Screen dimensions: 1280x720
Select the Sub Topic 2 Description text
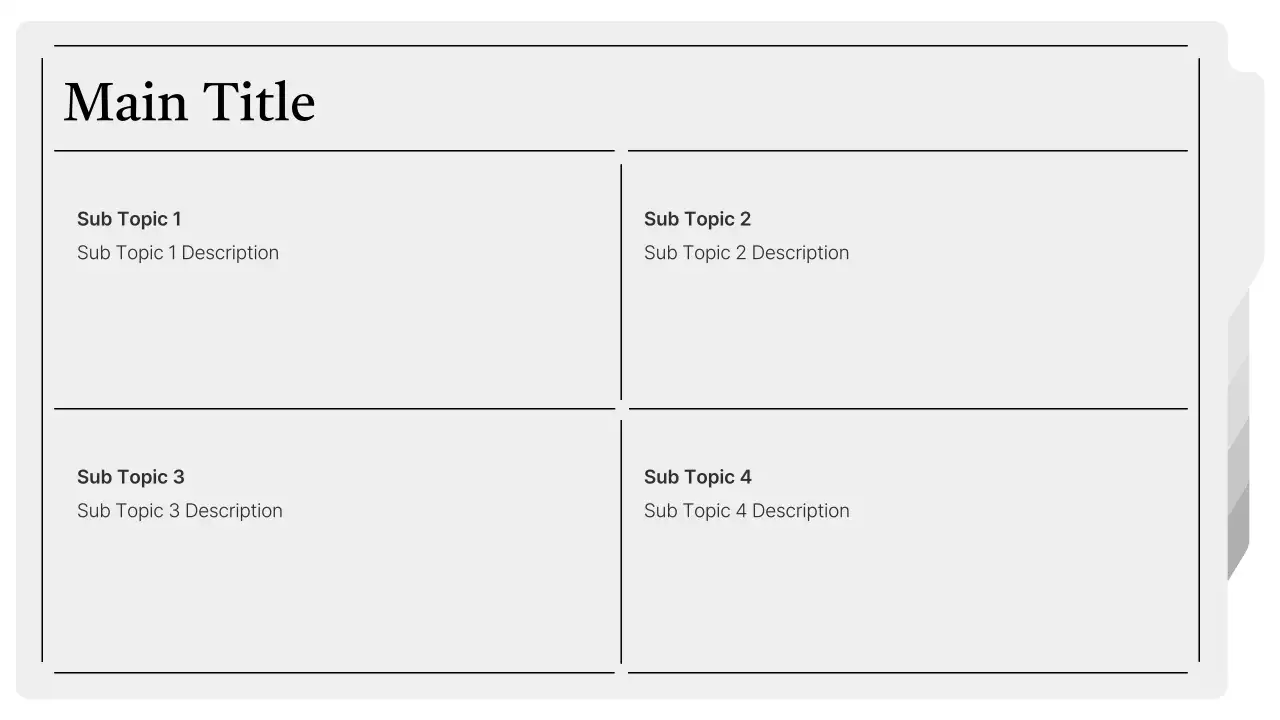[x=746, y=253]
